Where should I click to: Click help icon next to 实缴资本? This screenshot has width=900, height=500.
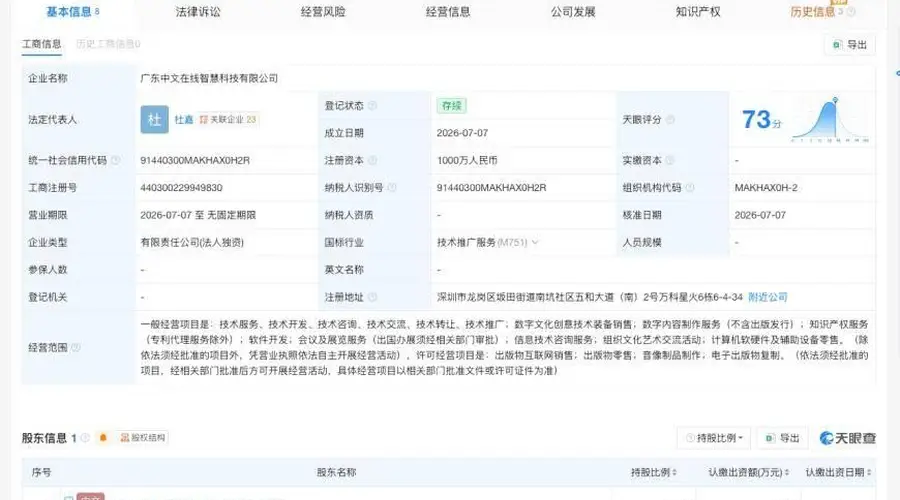pos(670,160)
